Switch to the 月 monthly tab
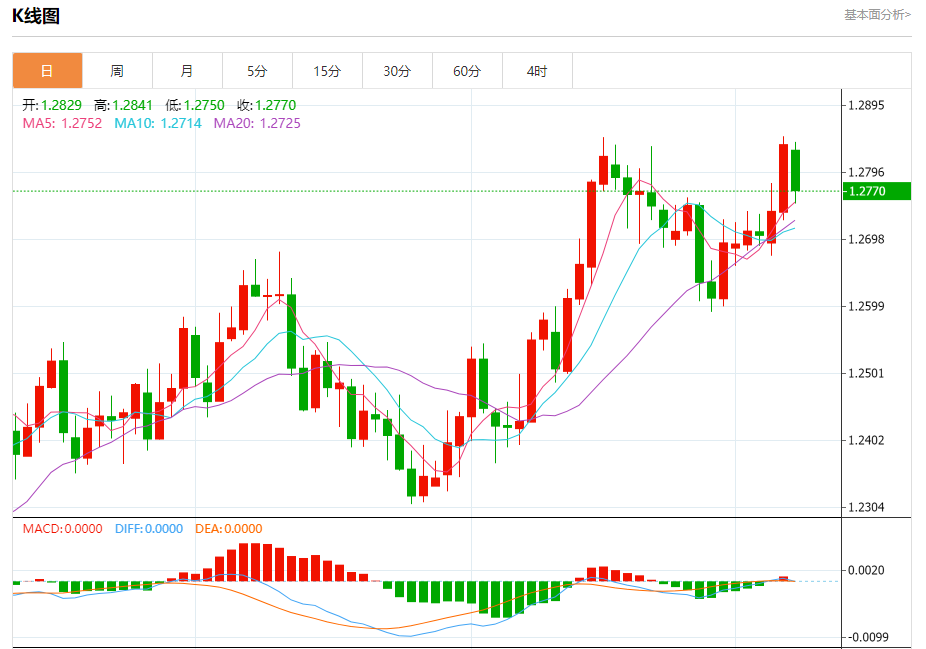Image resolution: width=926 pixels, height=649 pixels. [x=187, y=71]
